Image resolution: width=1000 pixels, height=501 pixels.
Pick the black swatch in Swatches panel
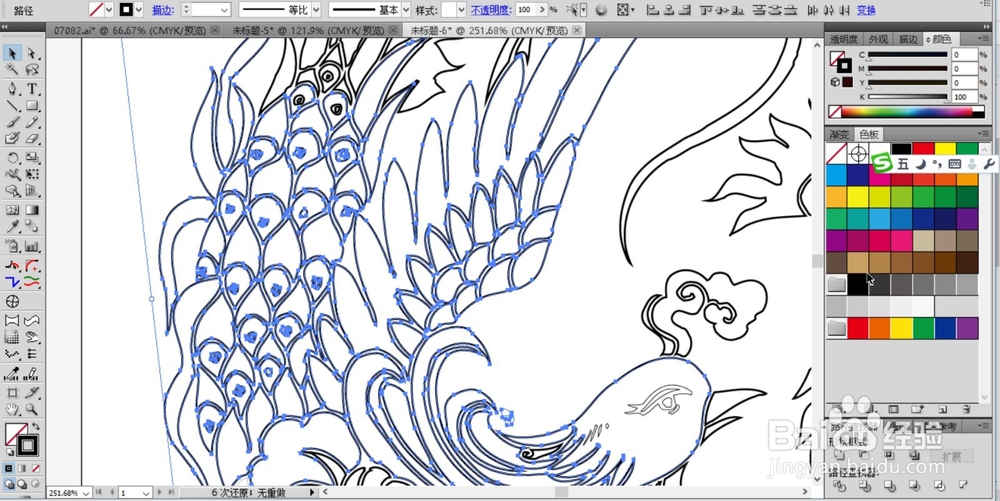tap(901, 150)
